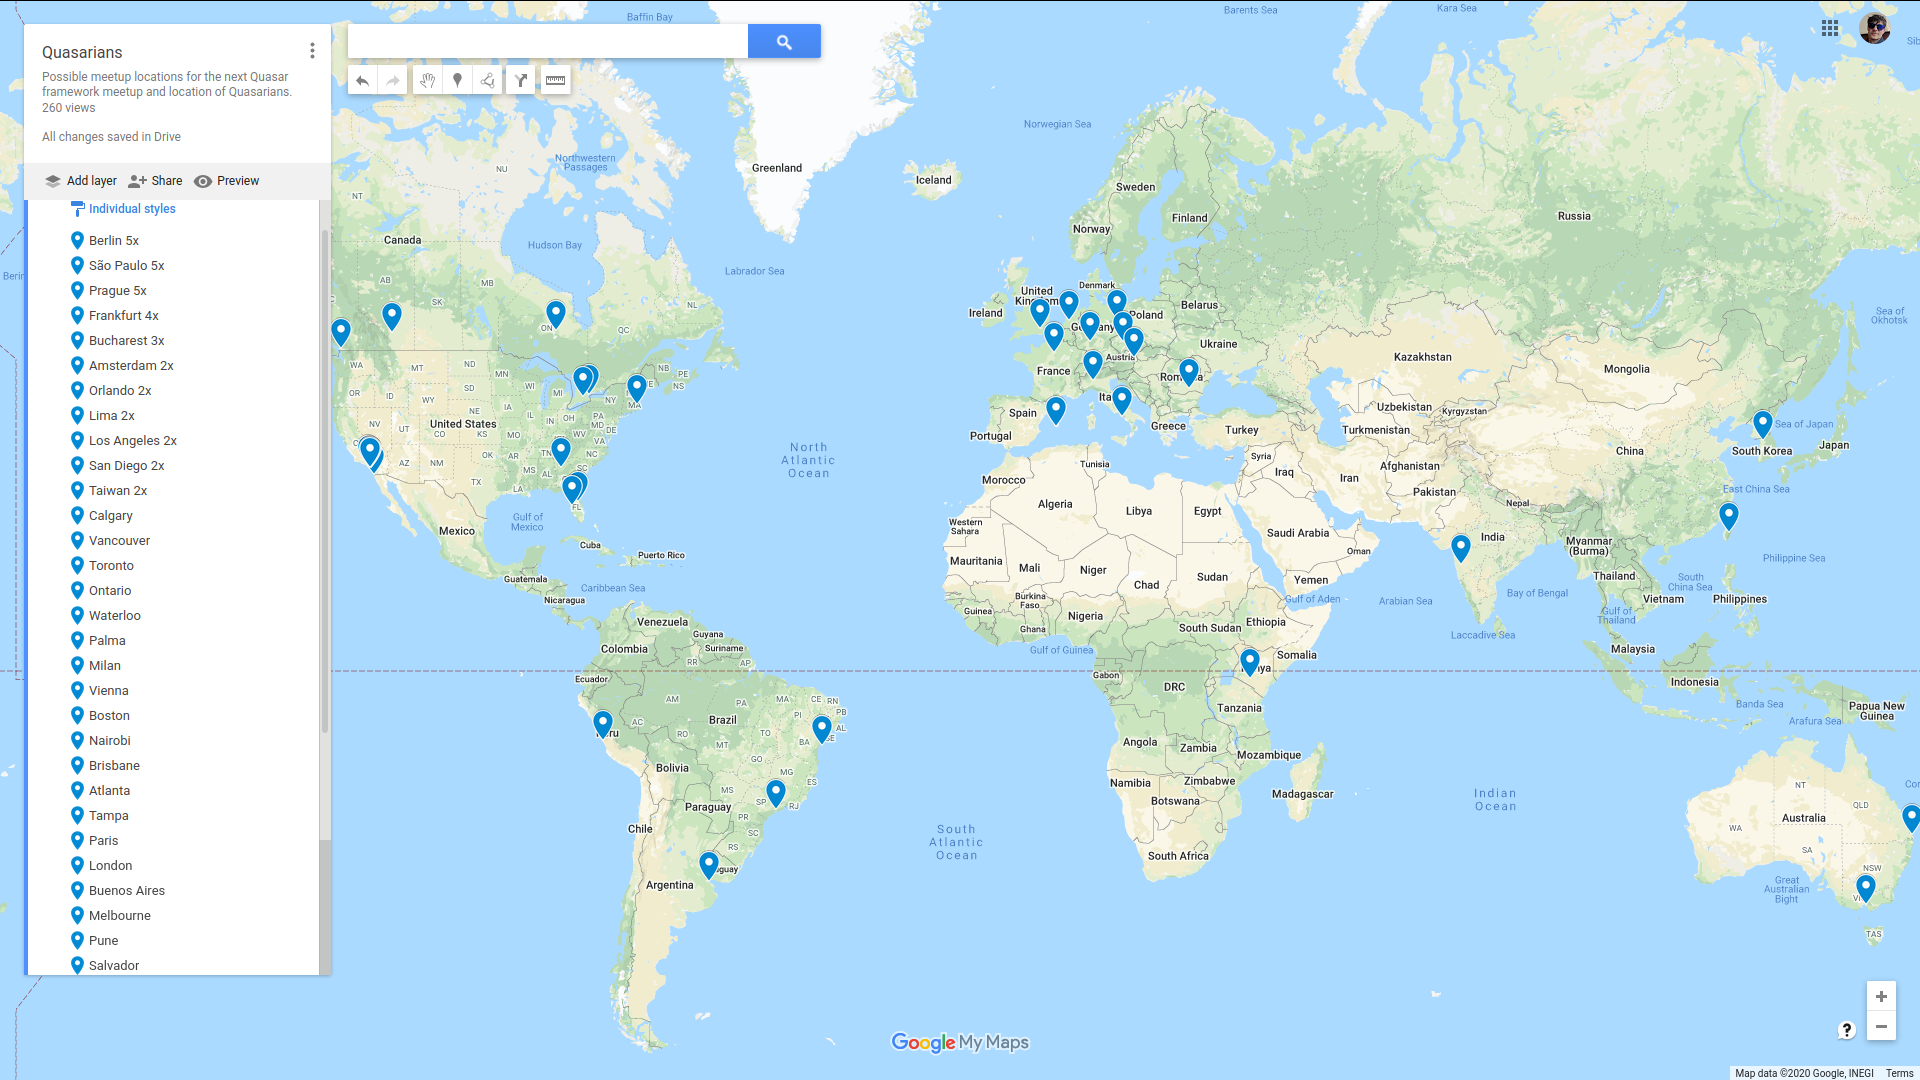The width and height of the screenshot is (1920, 1080).
Task: Select the hand pan tool
Action: (x=427, y=80)
